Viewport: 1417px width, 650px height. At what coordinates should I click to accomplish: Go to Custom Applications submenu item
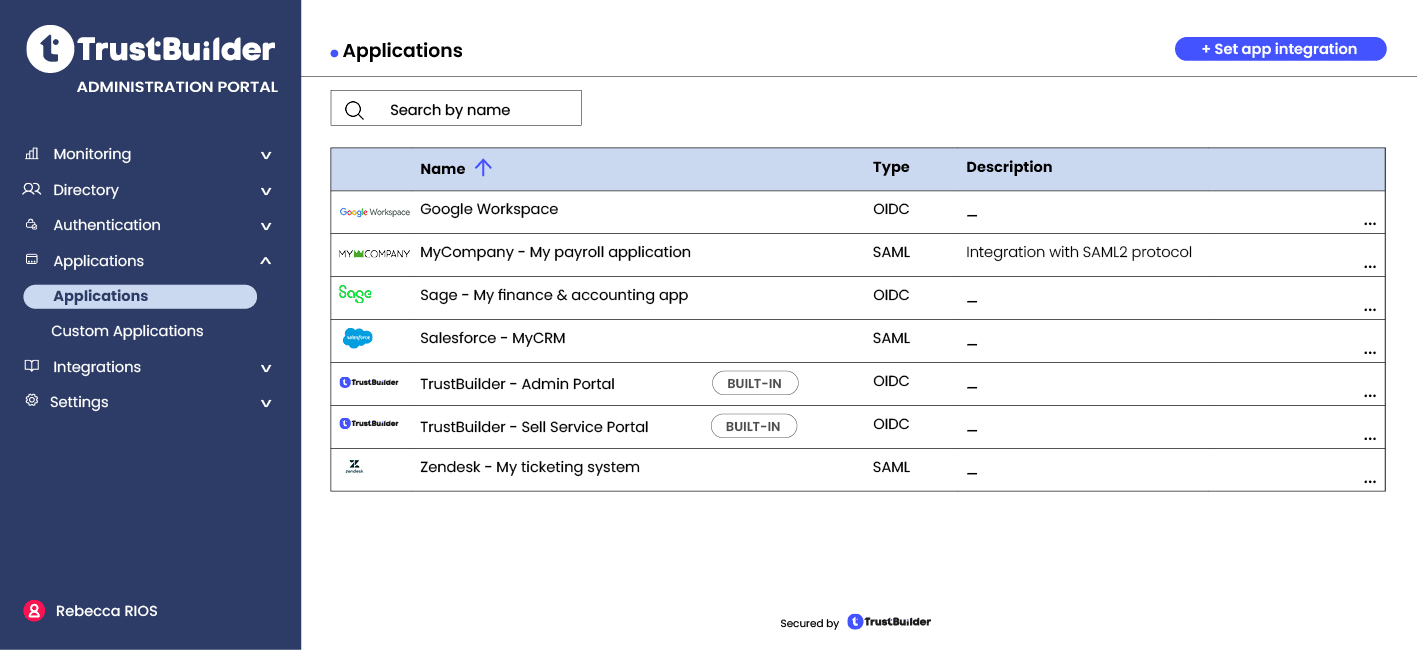[127, 331]
